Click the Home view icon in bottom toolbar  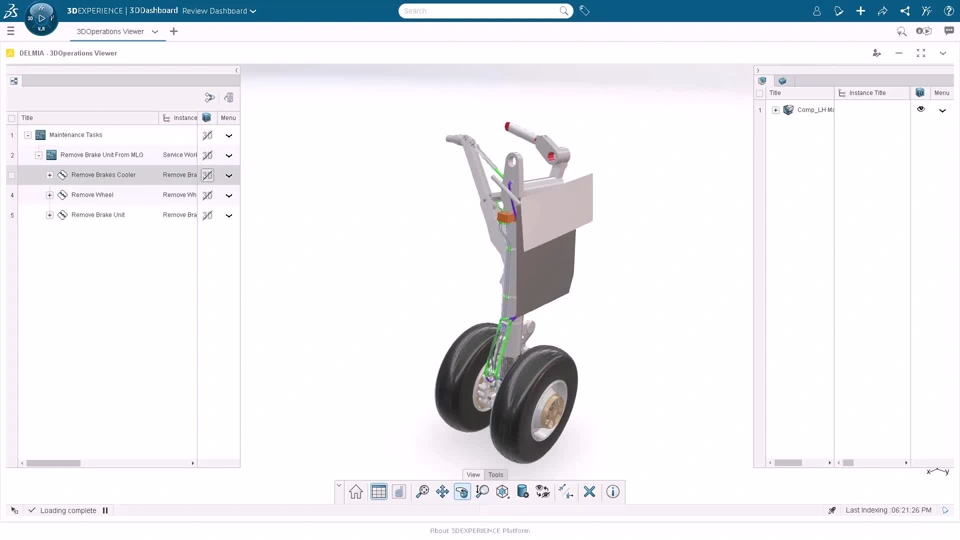pyautogui.click(x=356, y=492)
